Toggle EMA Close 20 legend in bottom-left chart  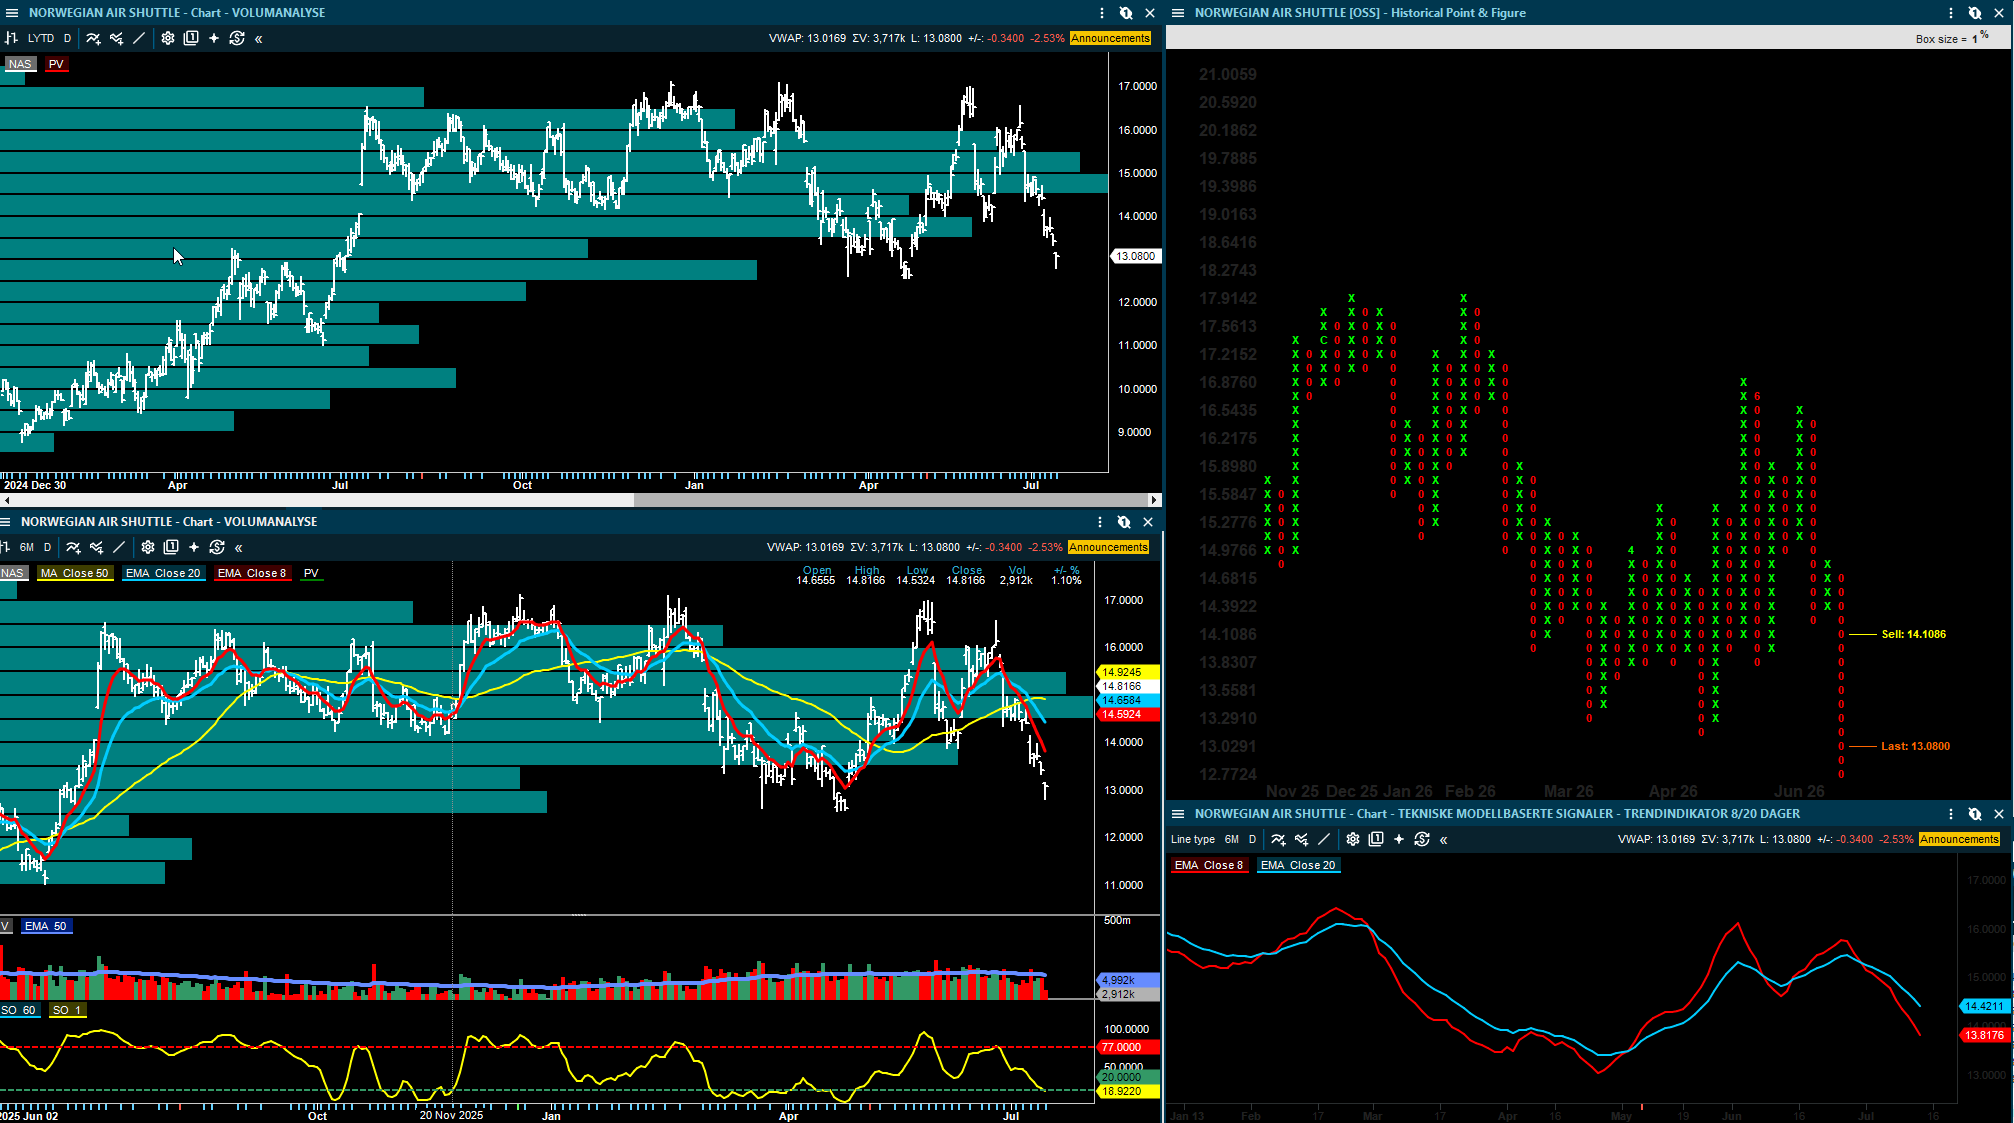pos(163,573)
